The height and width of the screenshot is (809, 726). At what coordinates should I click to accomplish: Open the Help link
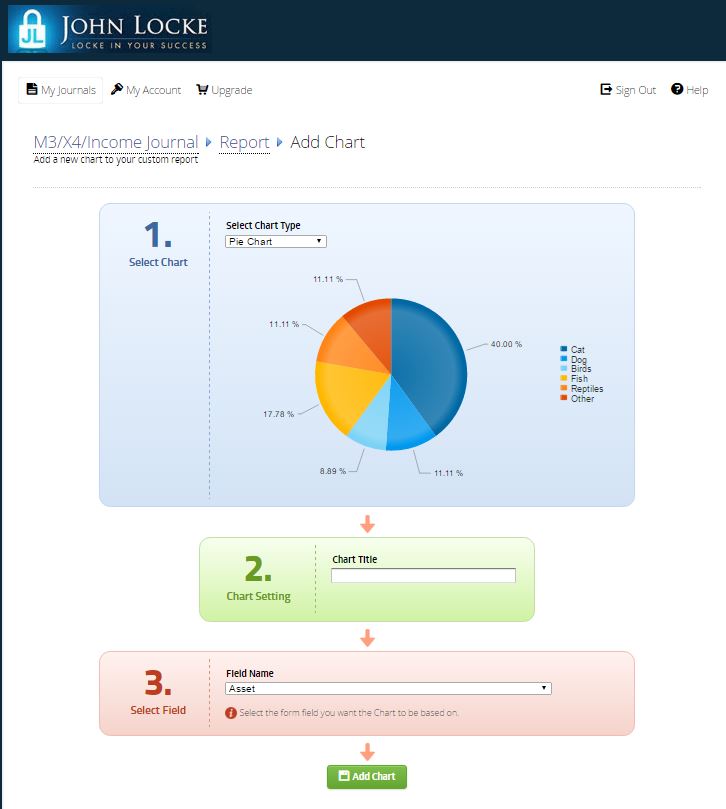(x=689, y=90)
